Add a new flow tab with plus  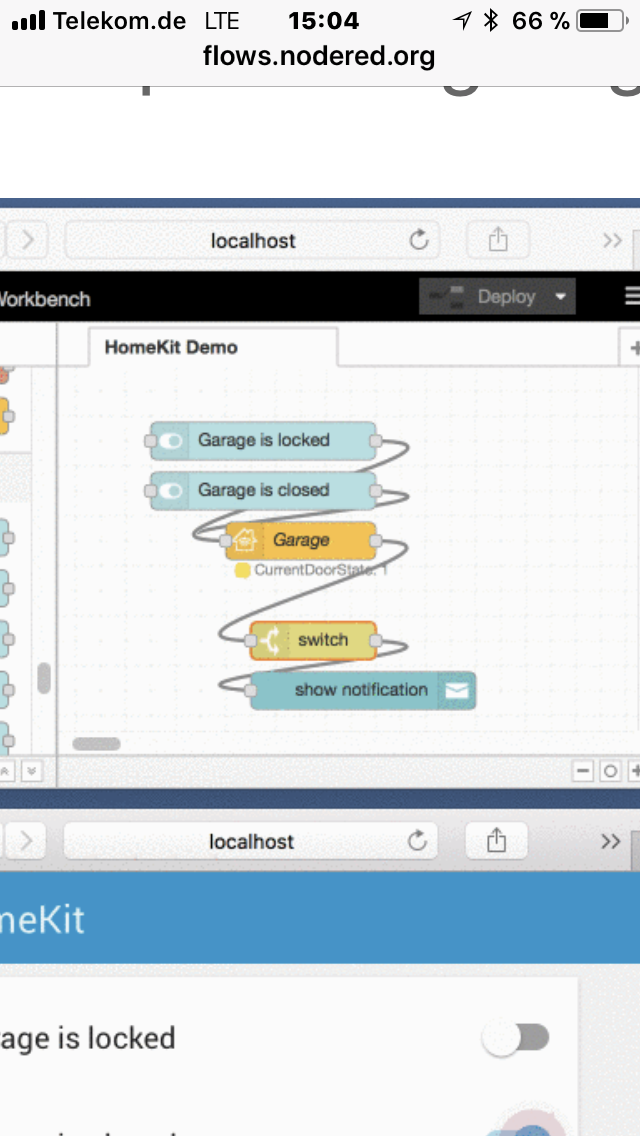coord(632,348)
